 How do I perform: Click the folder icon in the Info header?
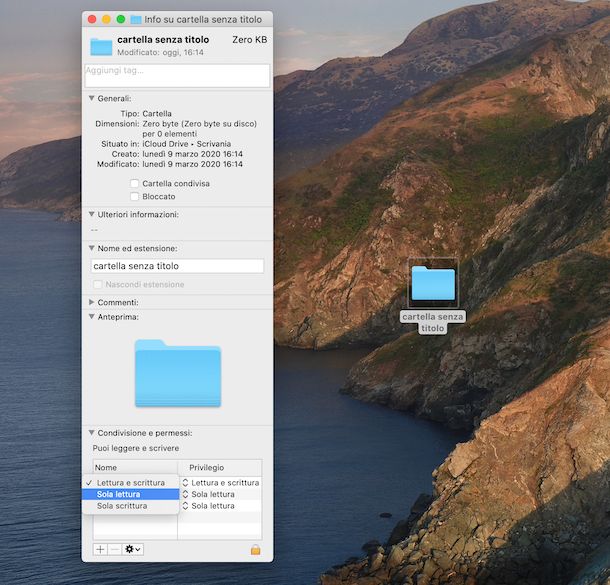(101, 46)
